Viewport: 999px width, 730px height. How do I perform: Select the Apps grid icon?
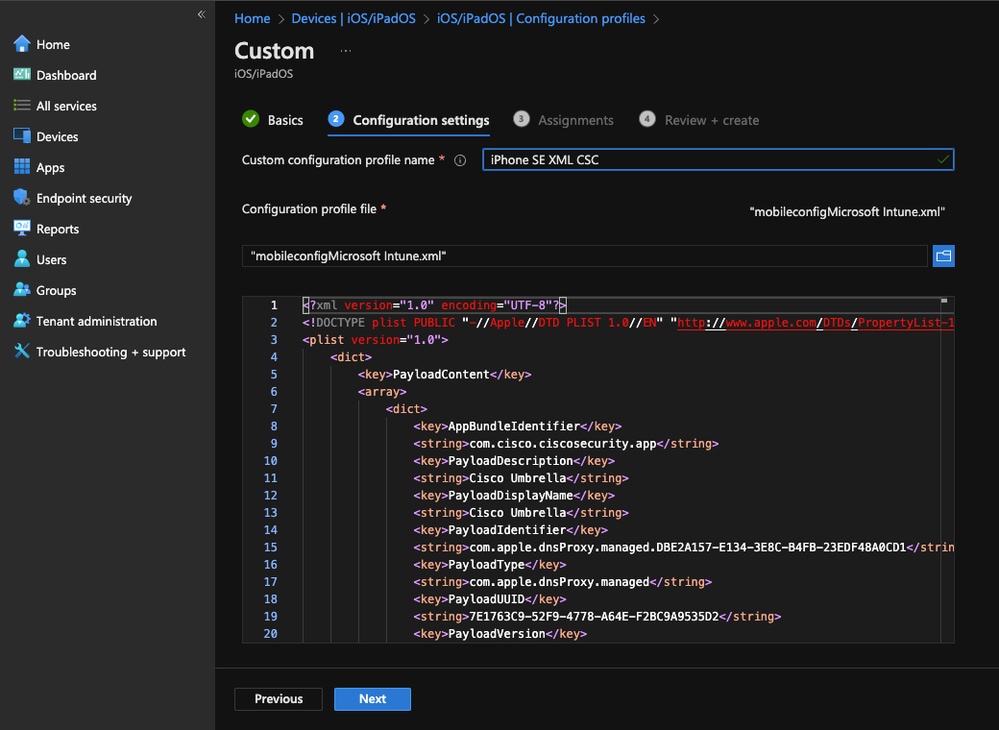[21, 167]
